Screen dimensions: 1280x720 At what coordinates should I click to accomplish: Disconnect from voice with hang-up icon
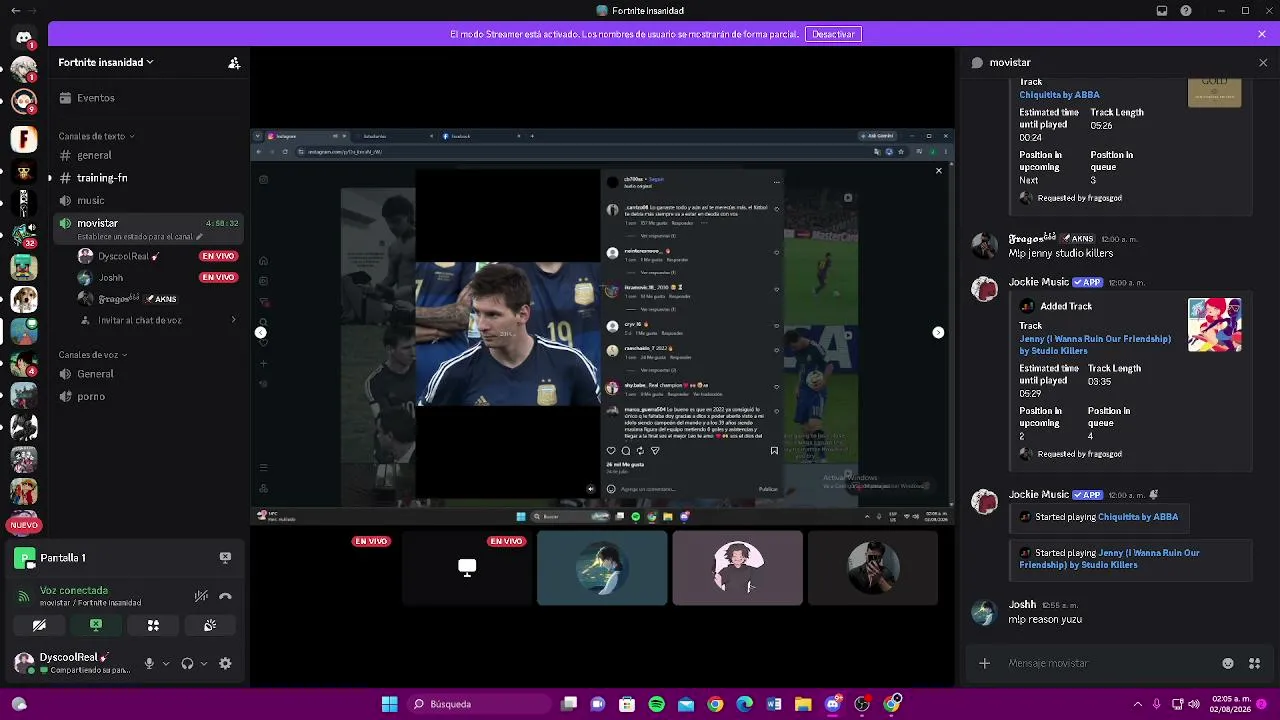[226, 596]
